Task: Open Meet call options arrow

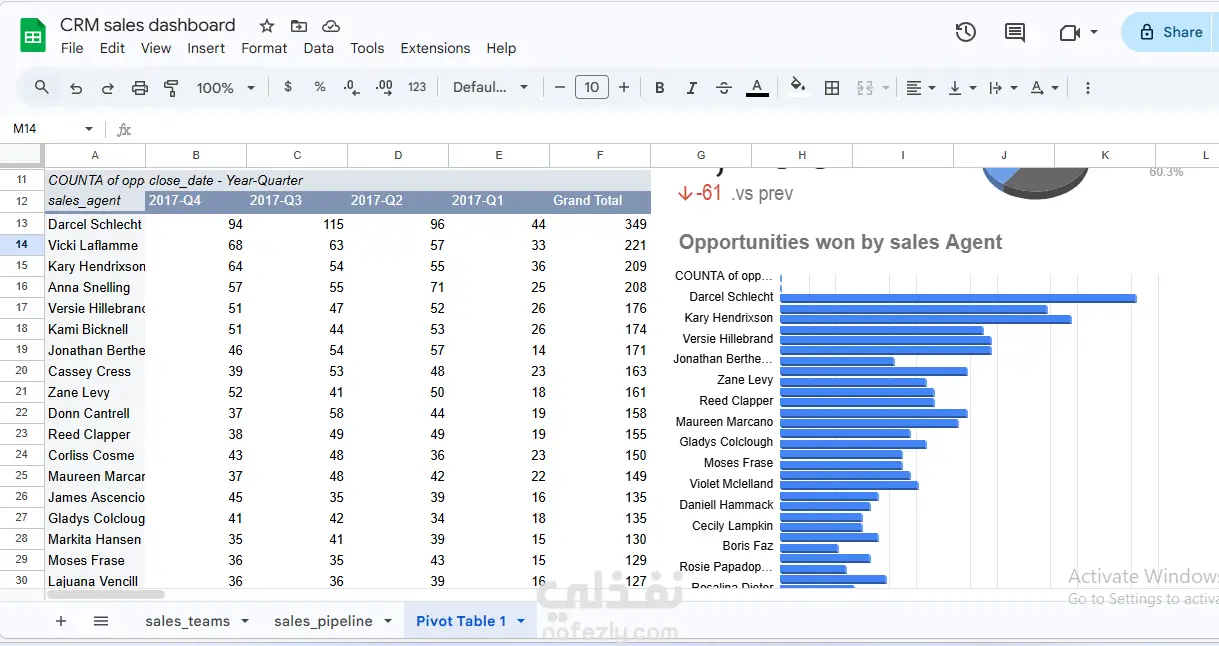Action: point(1094,32)
